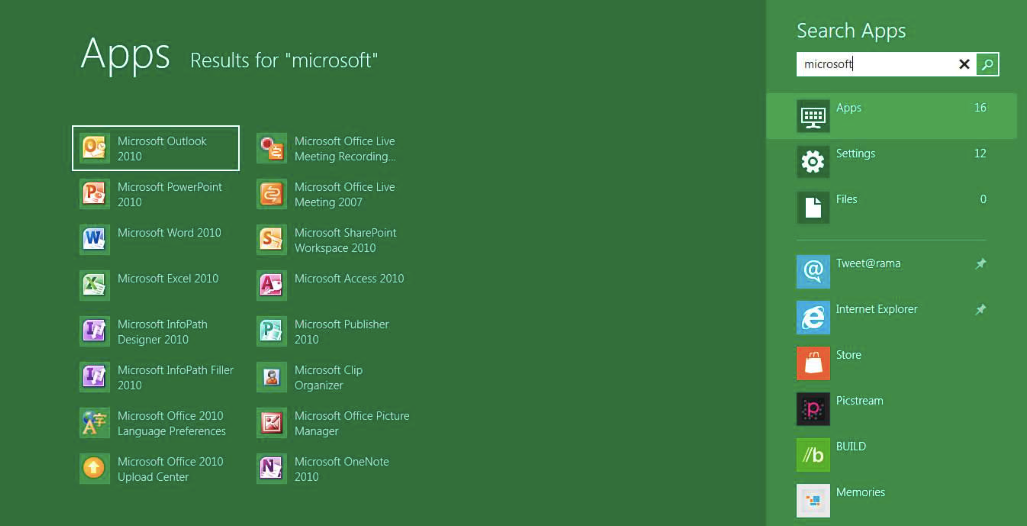Screen dimensions: 1027x526
Task: Select the InfoPath Filler 2010 icon
Action: (94, 377)
